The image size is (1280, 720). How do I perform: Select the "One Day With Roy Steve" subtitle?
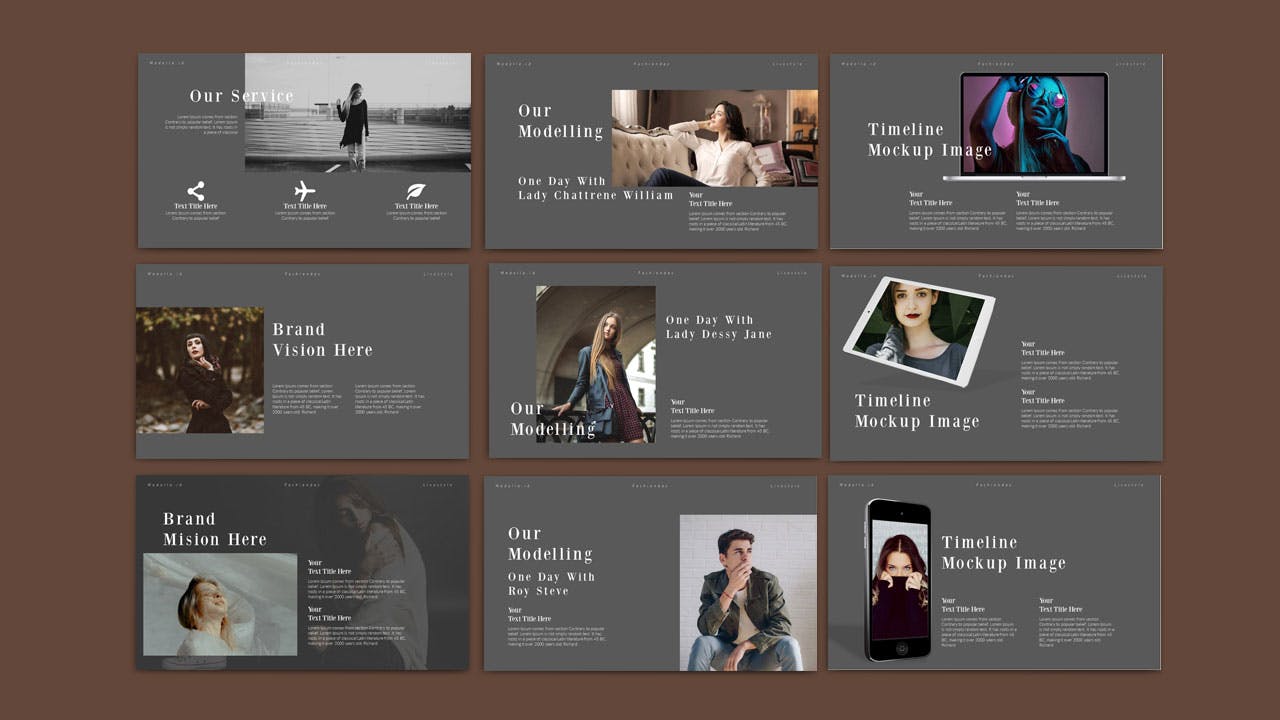[551, 584]
